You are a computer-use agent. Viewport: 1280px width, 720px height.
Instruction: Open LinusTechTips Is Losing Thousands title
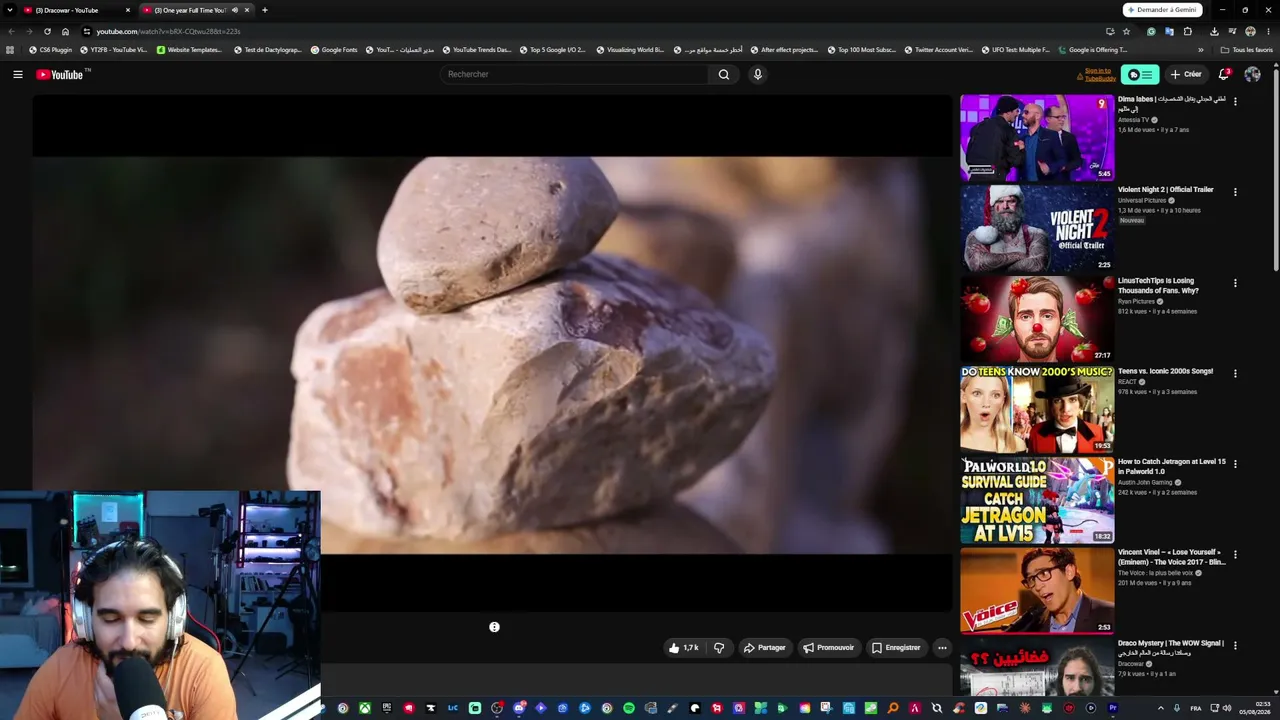[x=1158, y=286]
